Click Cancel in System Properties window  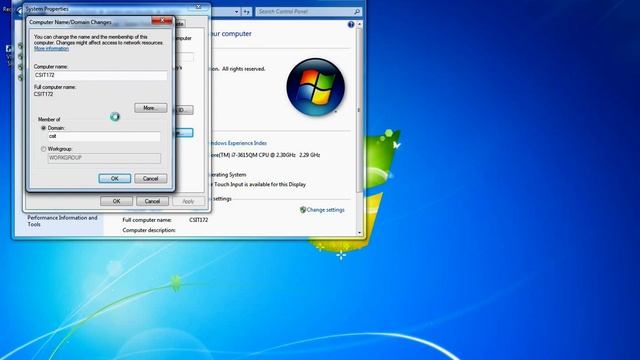click(152, 201)
